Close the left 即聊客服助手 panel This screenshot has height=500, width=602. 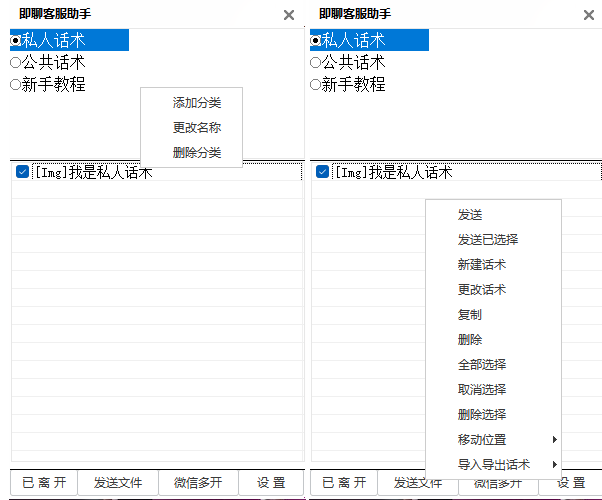pyautogui.click(x=289, y=15)
